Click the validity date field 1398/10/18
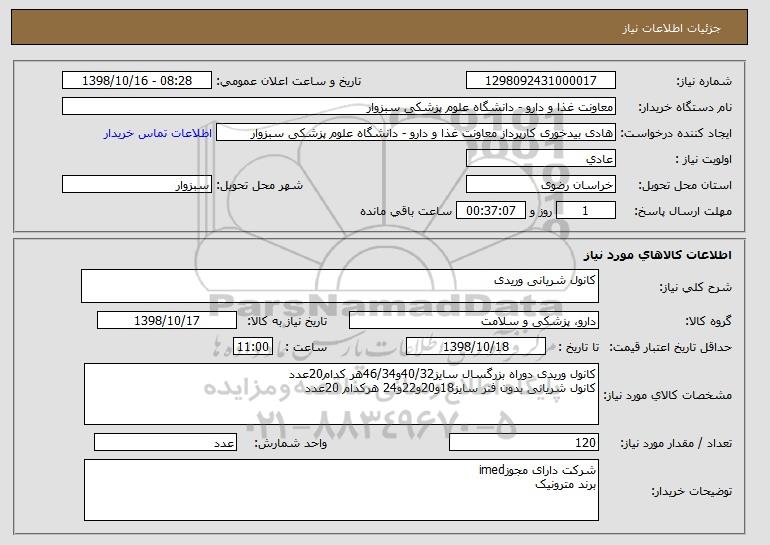 coord(476,347)
